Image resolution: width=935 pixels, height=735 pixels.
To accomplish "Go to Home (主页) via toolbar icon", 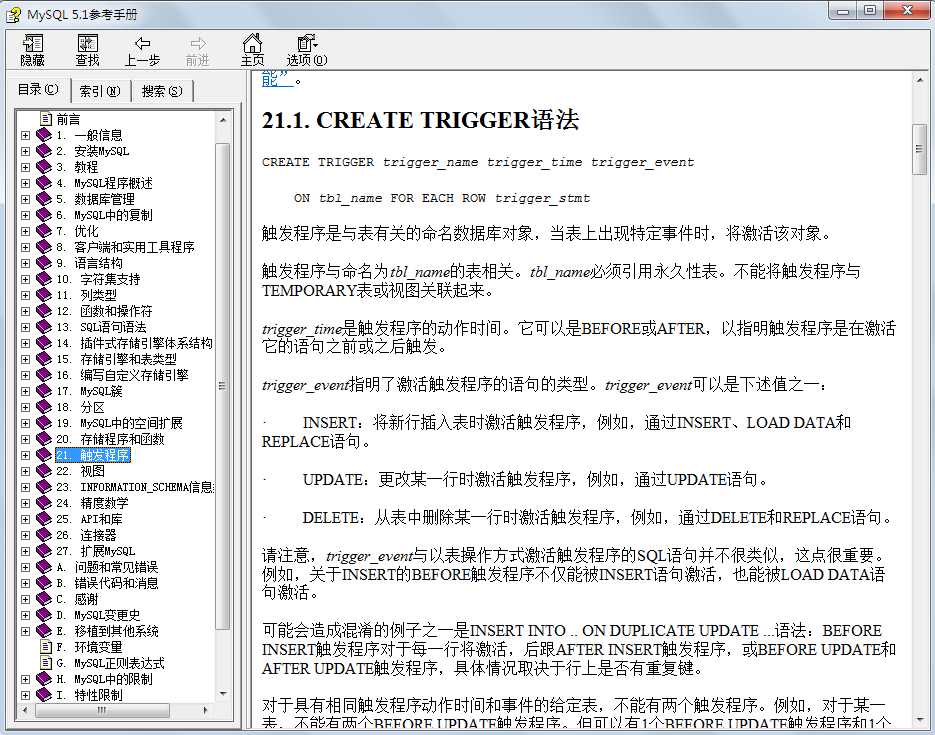I will (252, 49).
